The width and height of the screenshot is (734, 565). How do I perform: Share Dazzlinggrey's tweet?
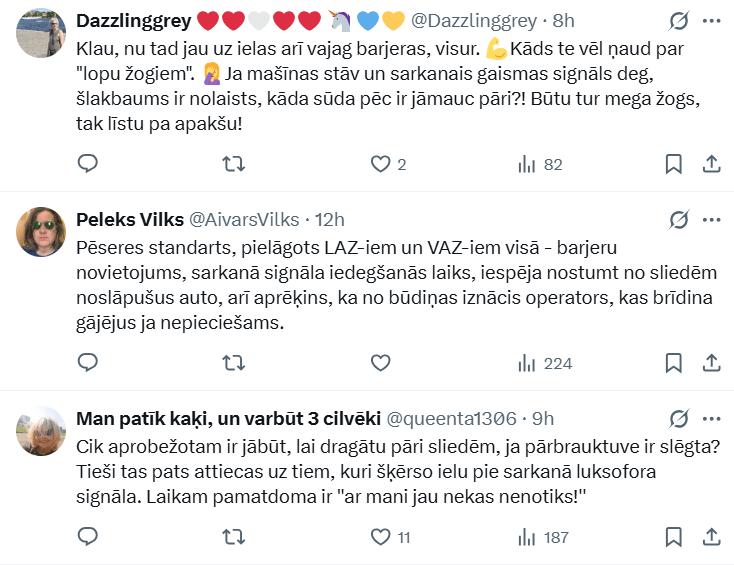tap(711, 164)
